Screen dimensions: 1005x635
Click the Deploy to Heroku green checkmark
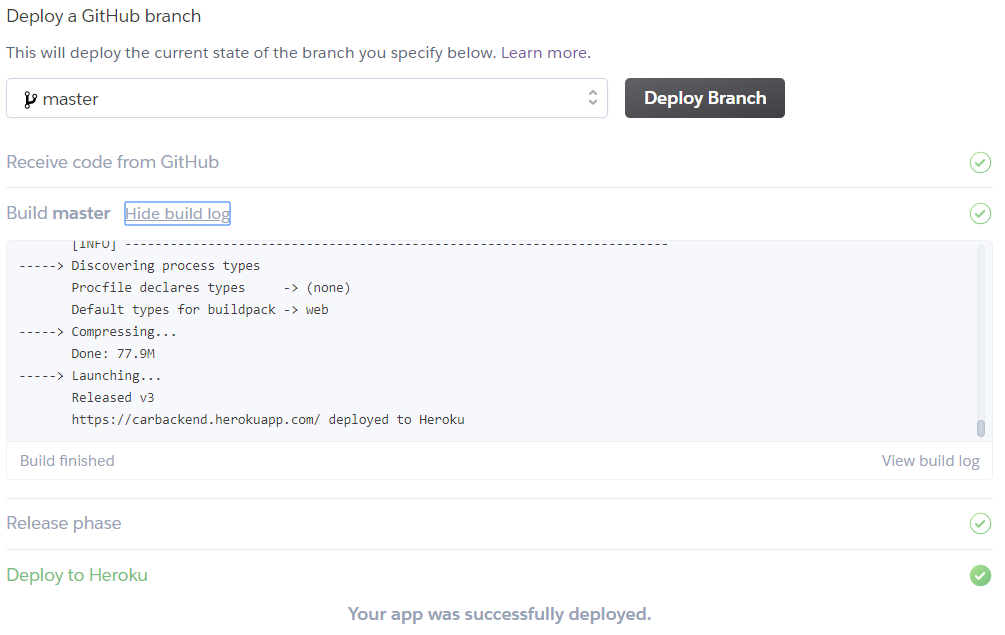(x=980, y=575)
